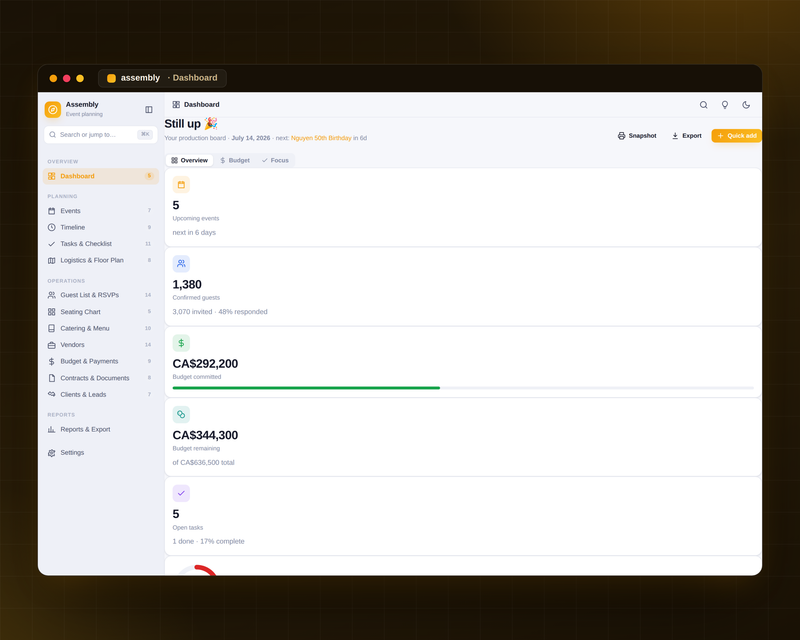Open the Nguyen 50th Birthday link
The width and height of the screenshot is (800, 640).
click(321, 138)
